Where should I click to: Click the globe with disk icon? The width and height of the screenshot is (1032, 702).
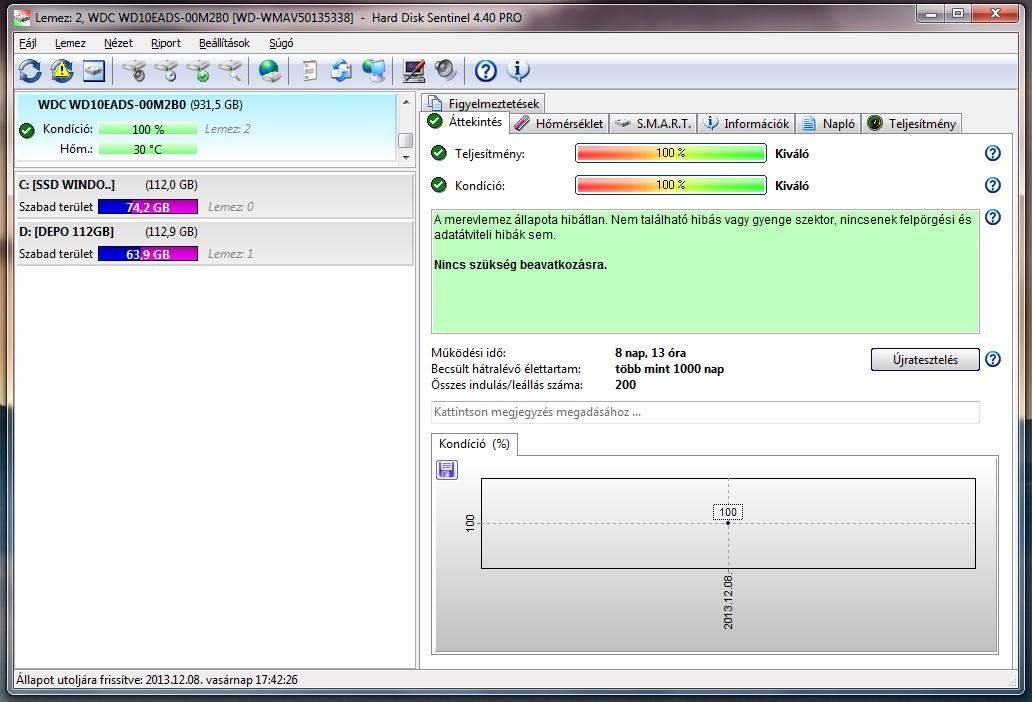[x=270, y=70]
